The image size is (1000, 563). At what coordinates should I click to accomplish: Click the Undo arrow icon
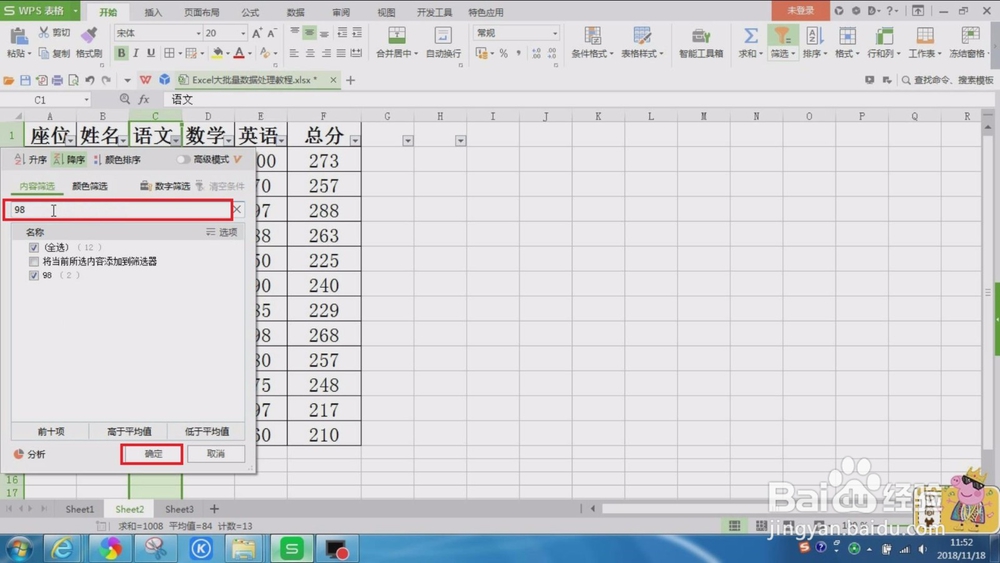click(x=89, y=80)
